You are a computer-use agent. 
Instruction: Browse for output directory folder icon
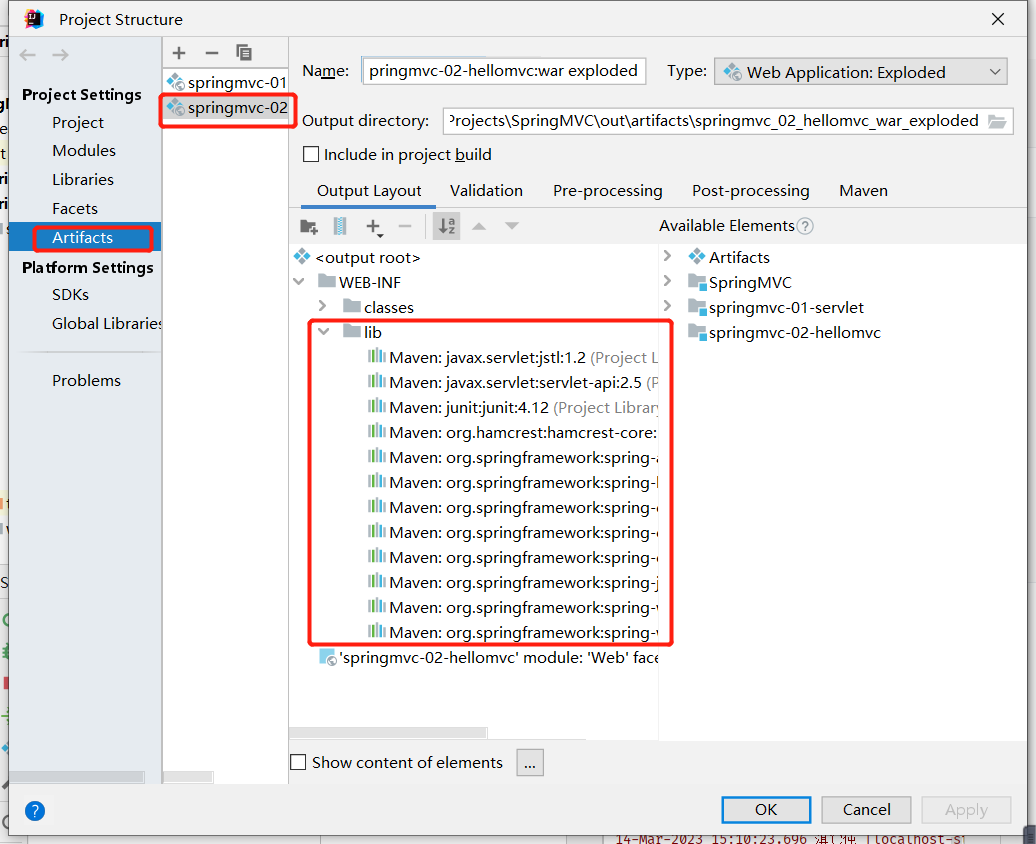pos(996,122)
